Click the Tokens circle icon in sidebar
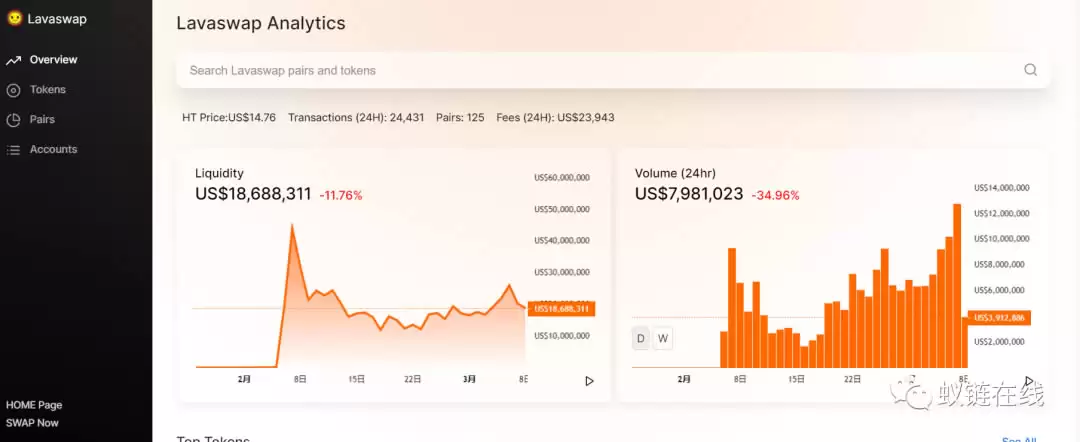The image size is (1080, 442). [x=13, y=90]
